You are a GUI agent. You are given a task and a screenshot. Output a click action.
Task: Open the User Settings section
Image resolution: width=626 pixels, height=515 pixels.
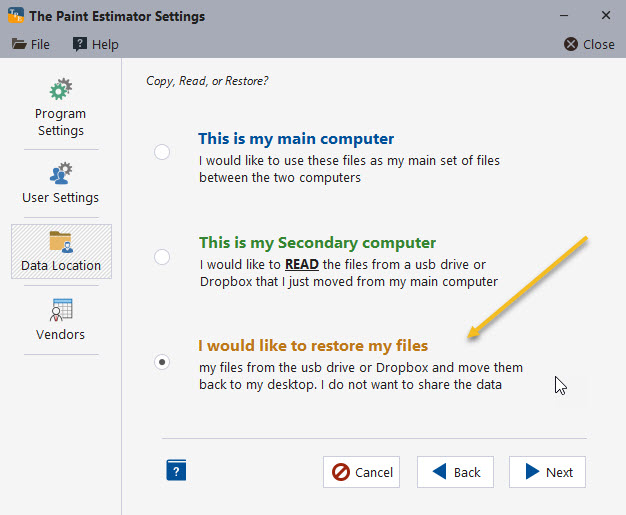[61, 184]
